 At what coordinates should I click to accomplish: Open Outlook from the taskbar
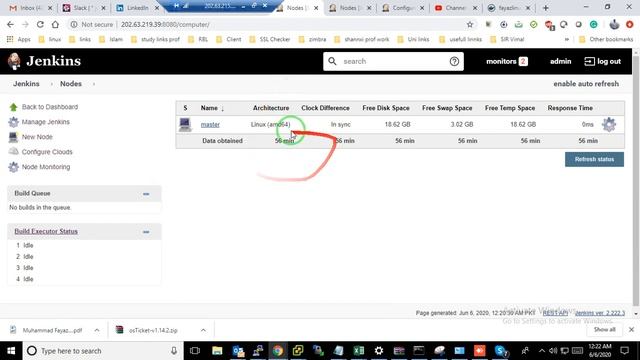(x=238, y=351)
